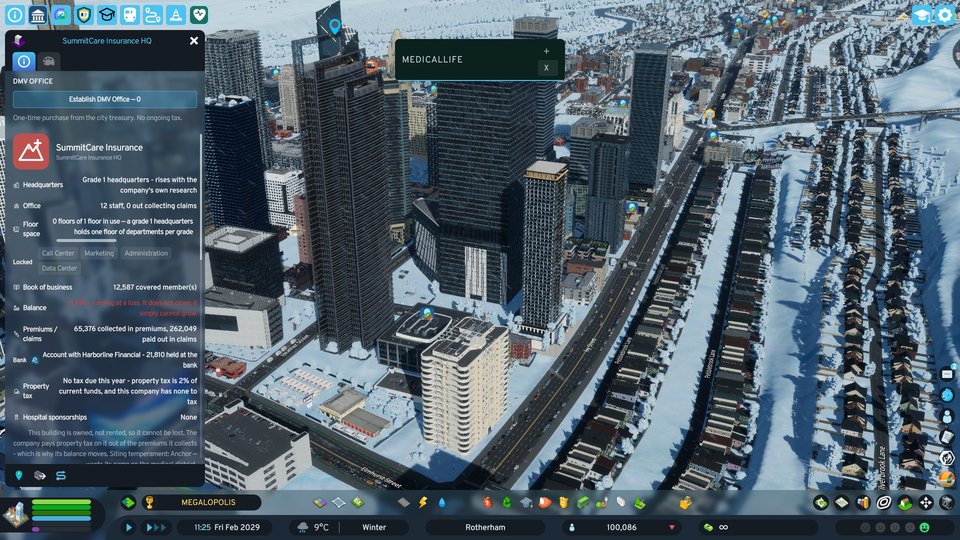960x540 pixels.
Task: Open the zones tool icon
Action: [320, 503]
